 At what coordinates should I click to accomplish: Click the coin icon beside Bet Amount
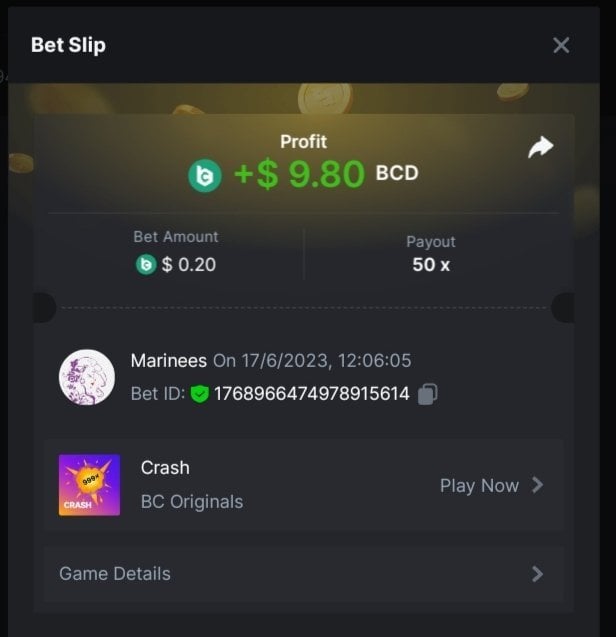coord(146,265)
